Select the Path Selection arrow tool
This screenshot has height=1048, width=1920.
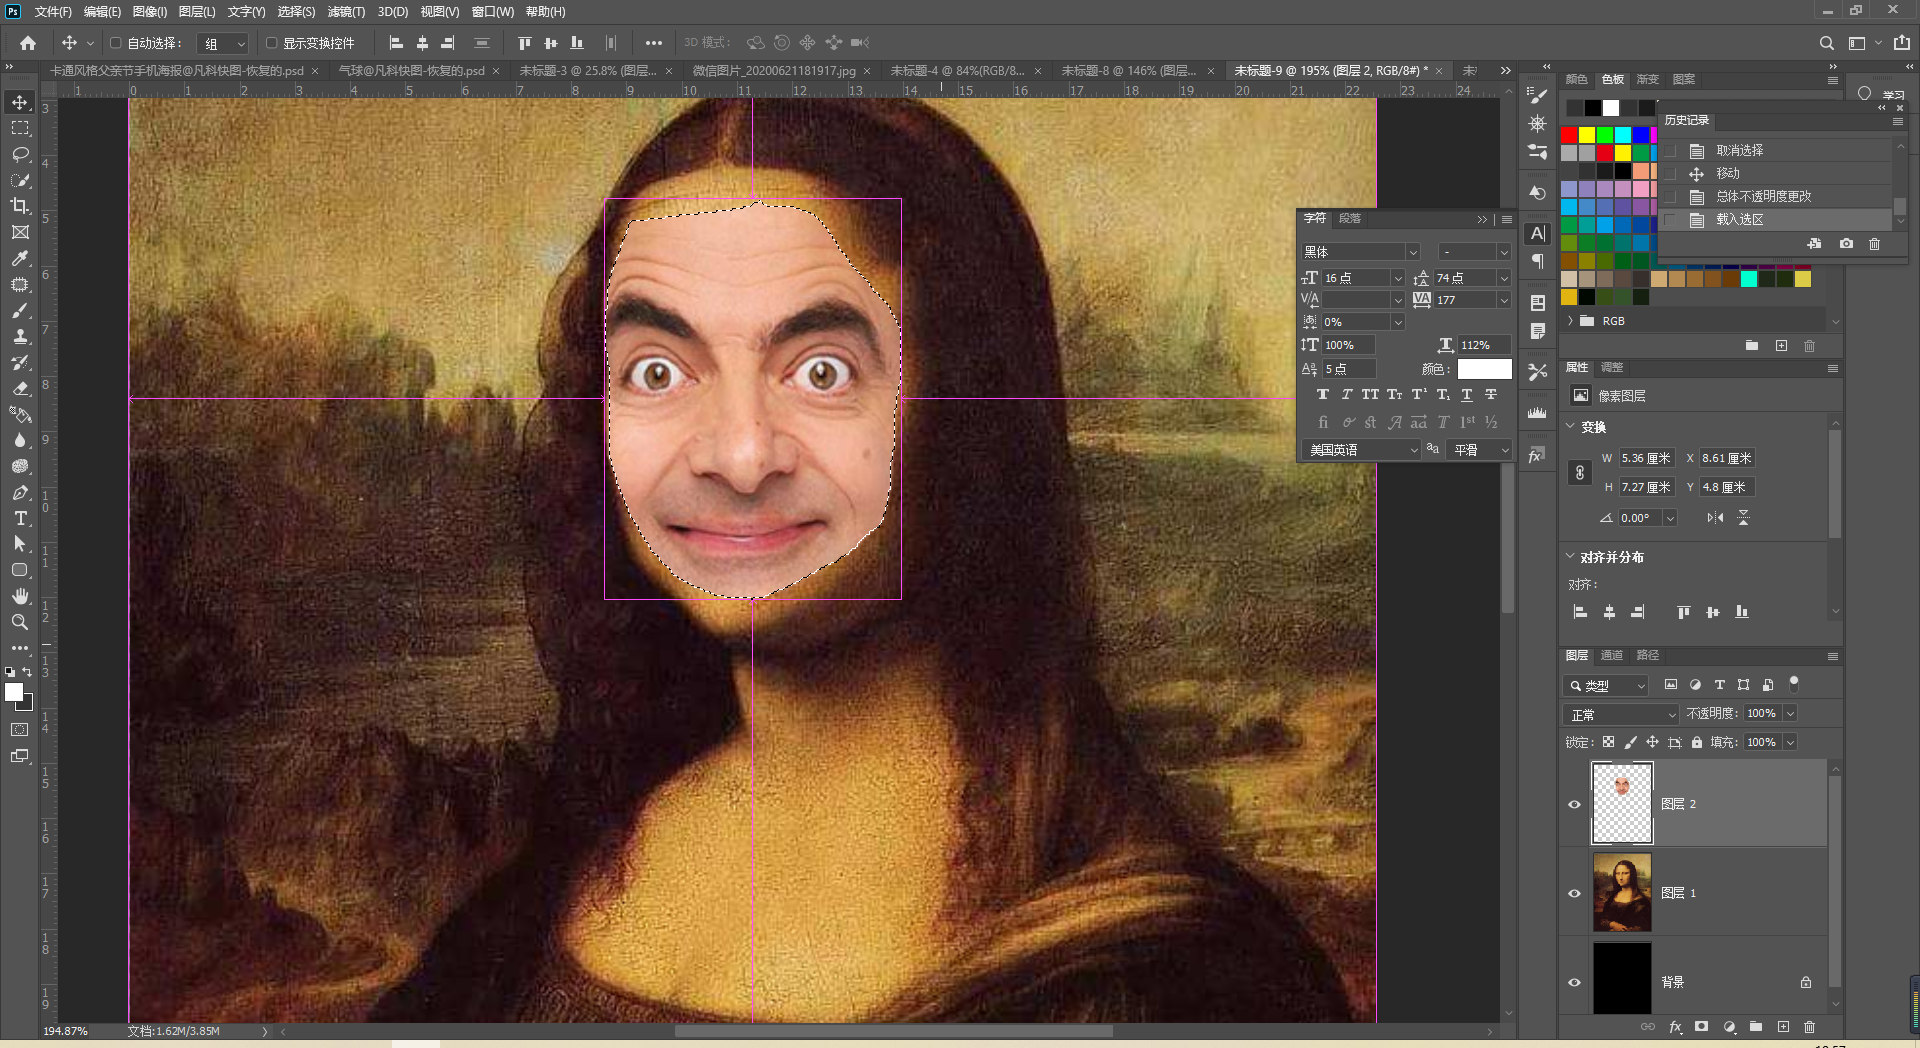pyautogui.click(x=20, y=544)
